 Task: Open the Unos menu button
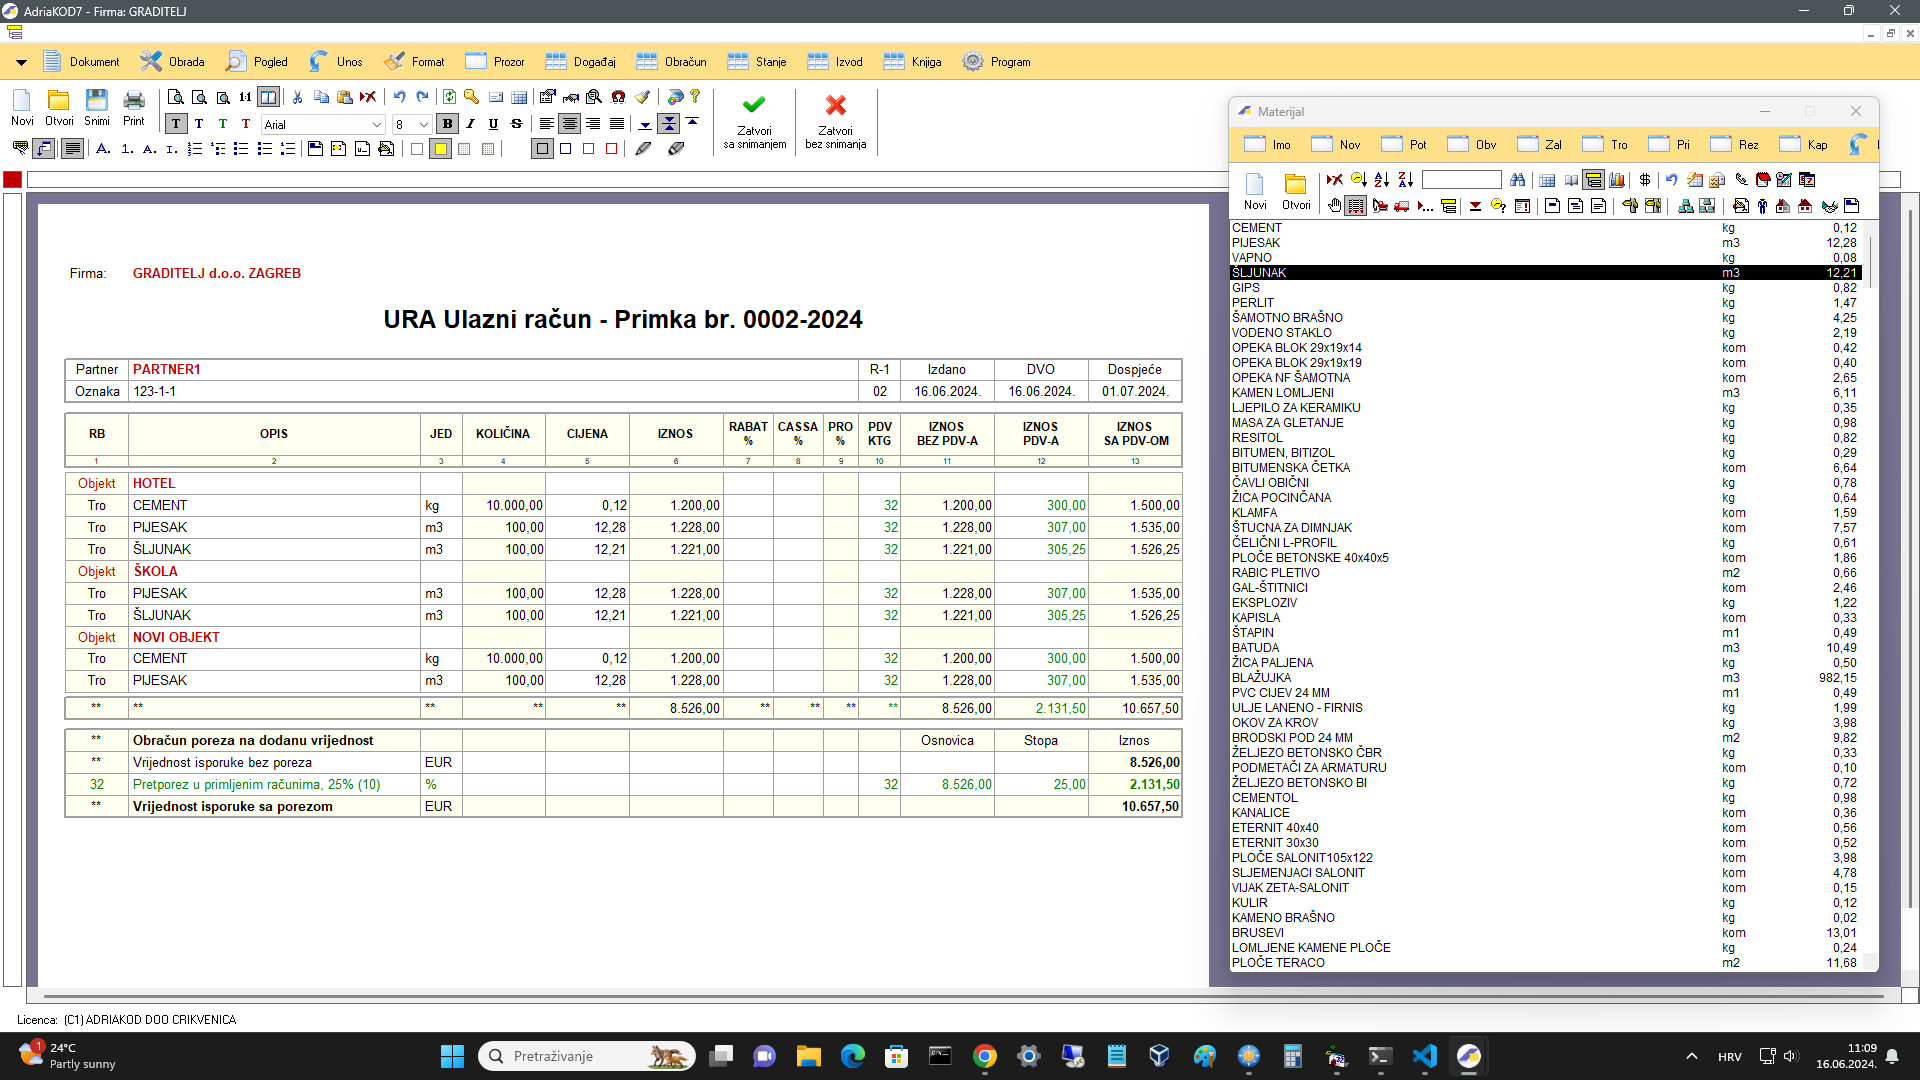click(x=336, y=62)
